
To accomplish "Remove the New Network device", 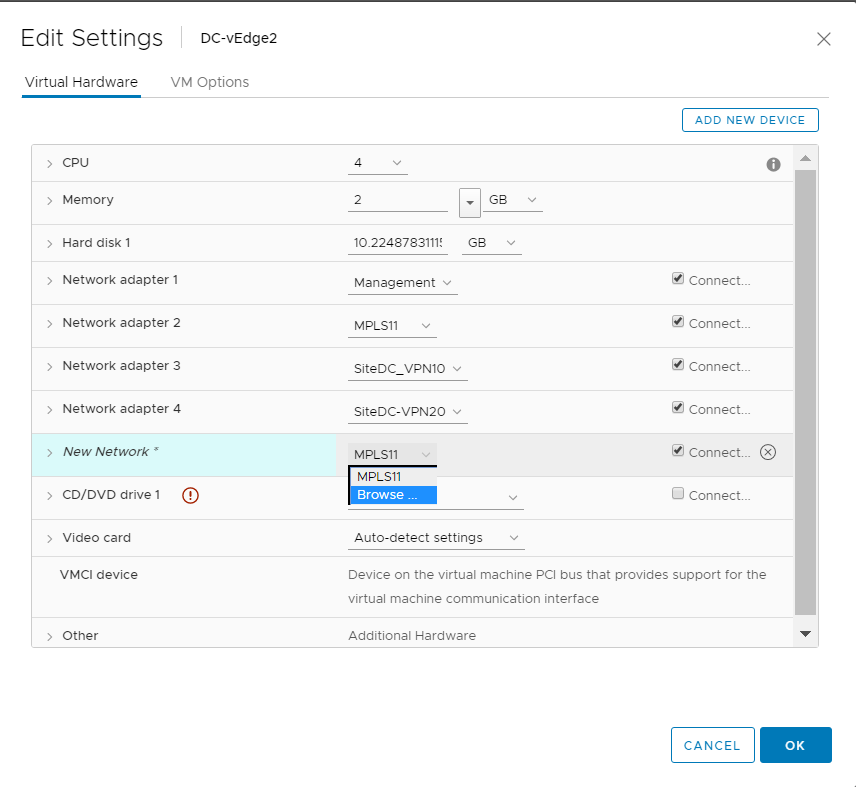I will click(768, 452).
